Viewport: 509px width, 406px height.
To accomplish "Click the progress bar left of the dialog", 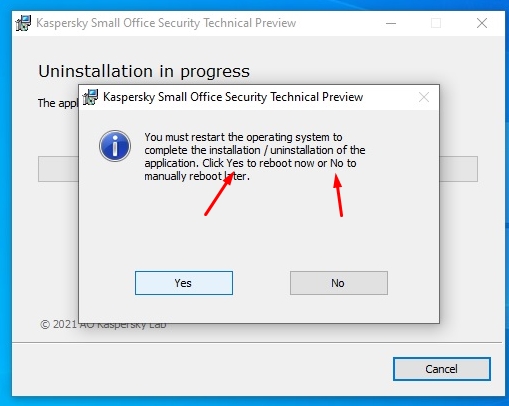I will point(58,169).
